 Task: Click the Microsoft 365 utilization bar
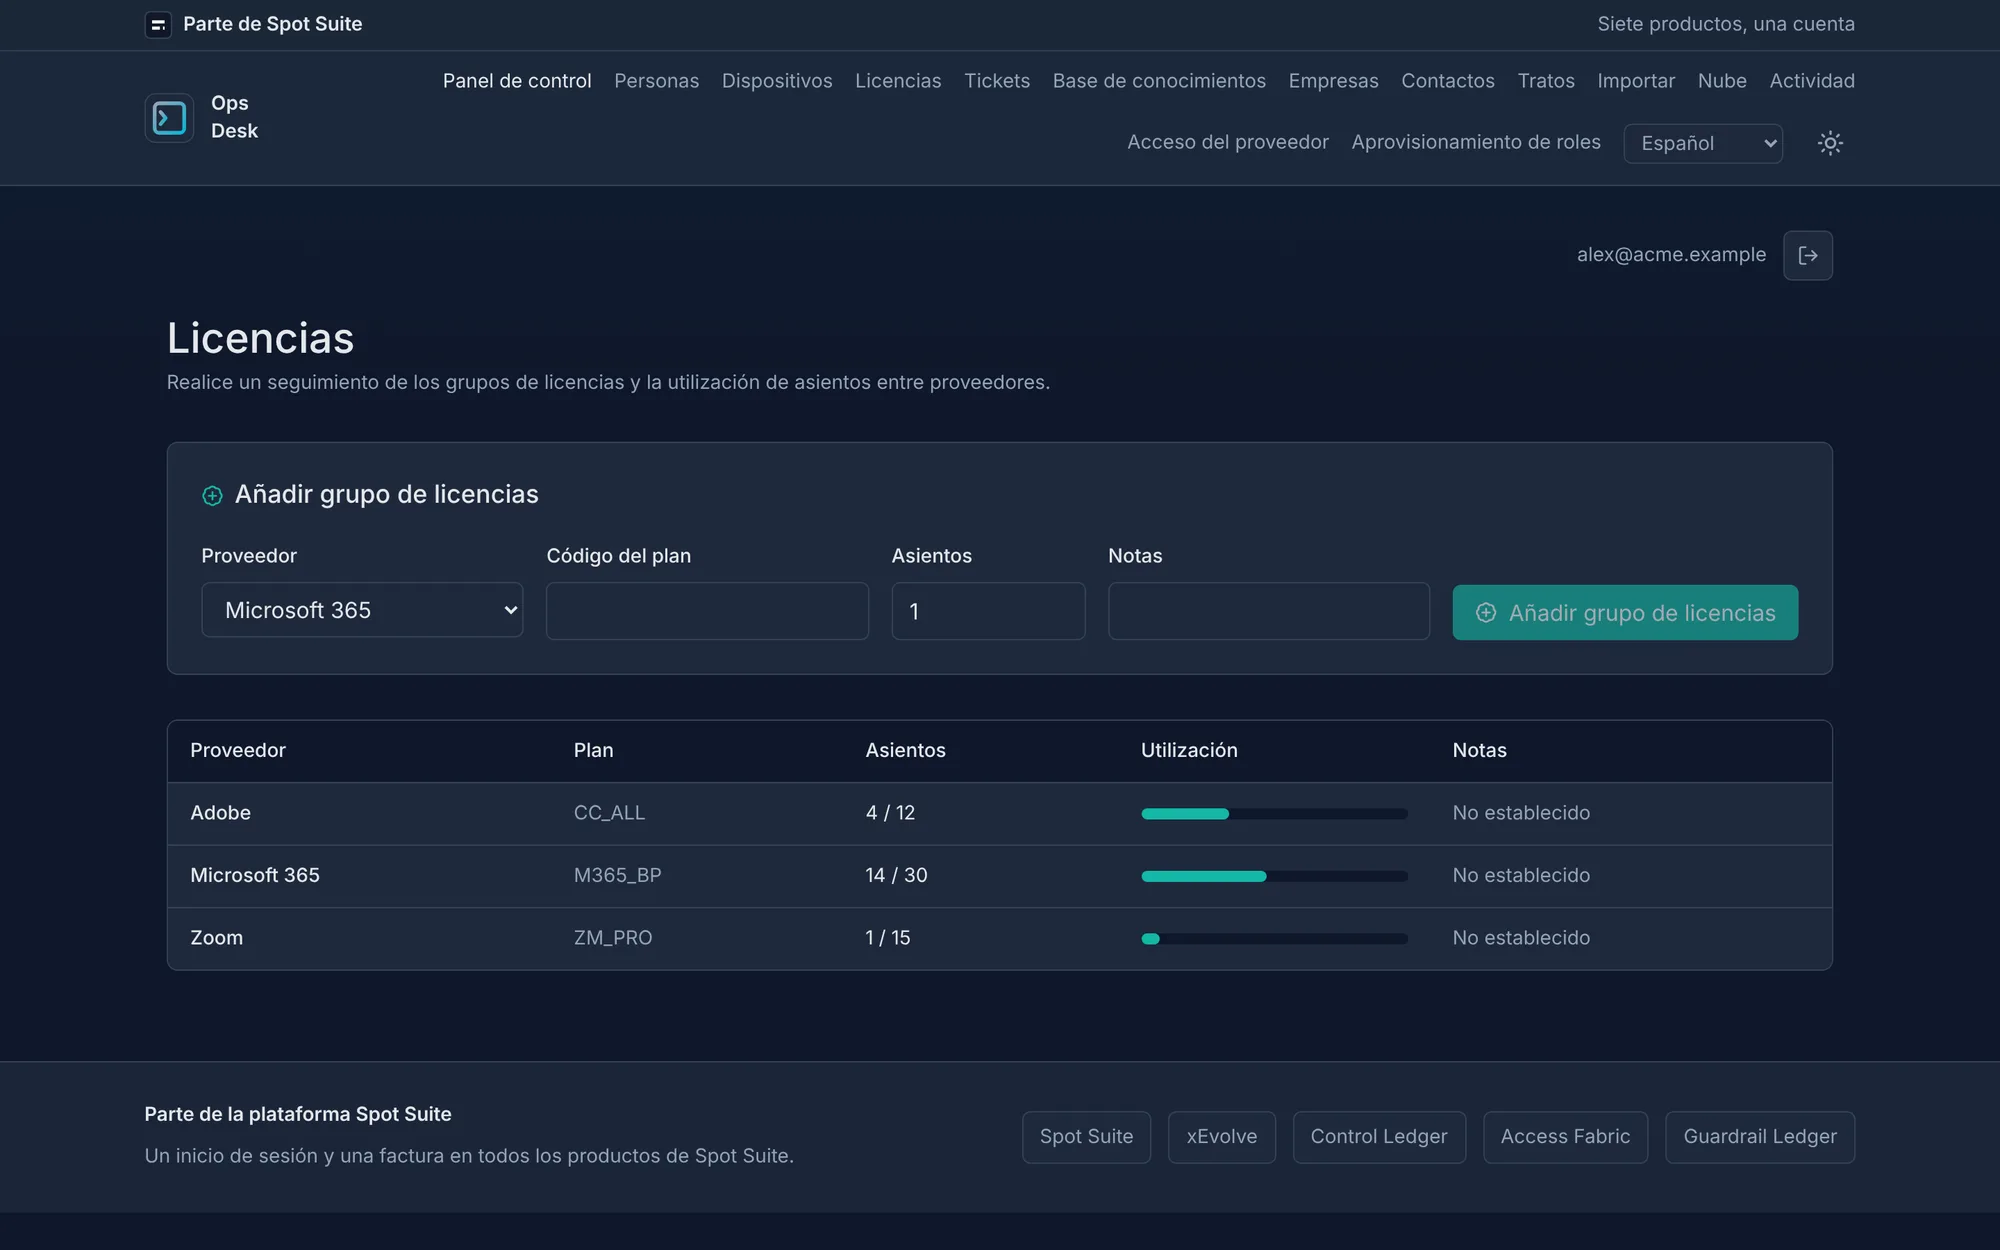(x=1274, y=876)
